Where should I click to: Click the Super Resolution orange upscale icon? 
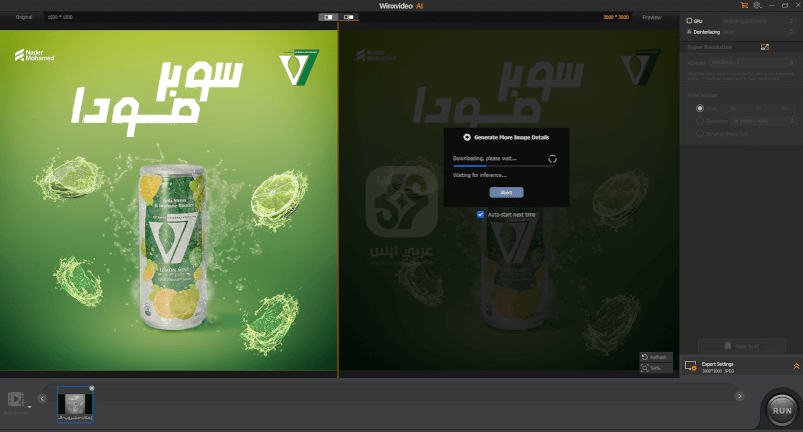[765, 47]
